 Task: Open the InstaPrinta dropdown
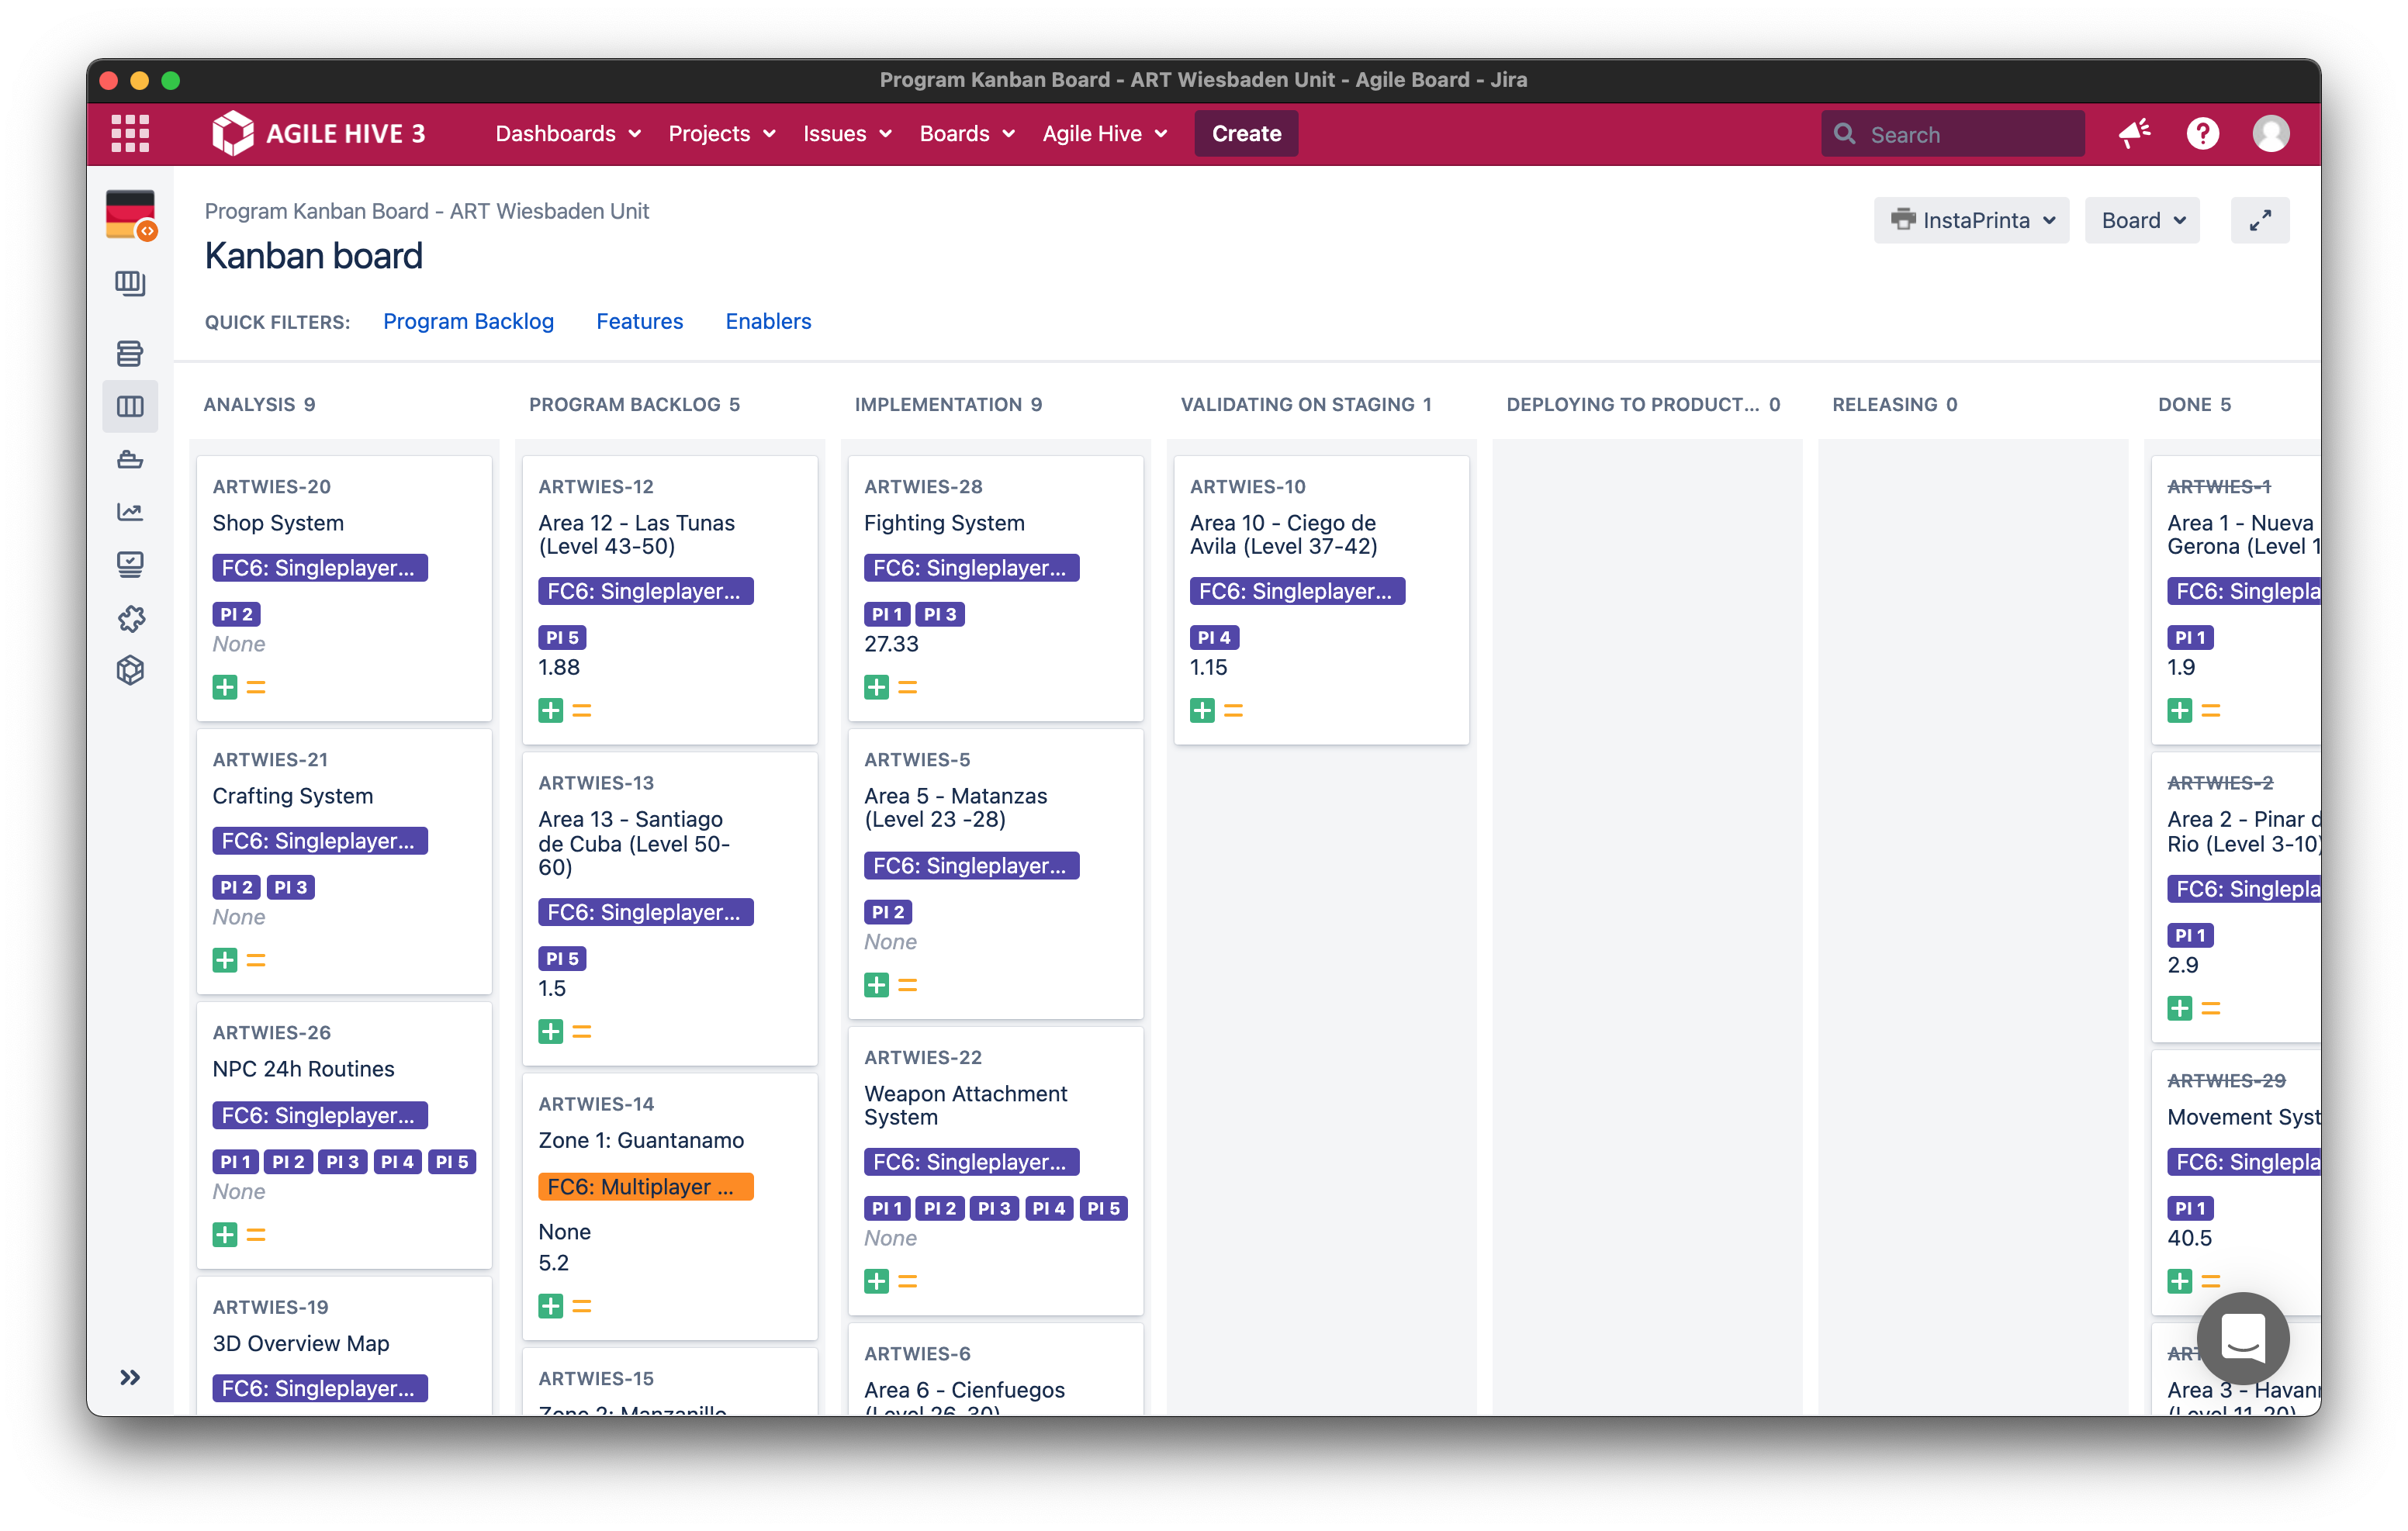tap(1971, 220)
